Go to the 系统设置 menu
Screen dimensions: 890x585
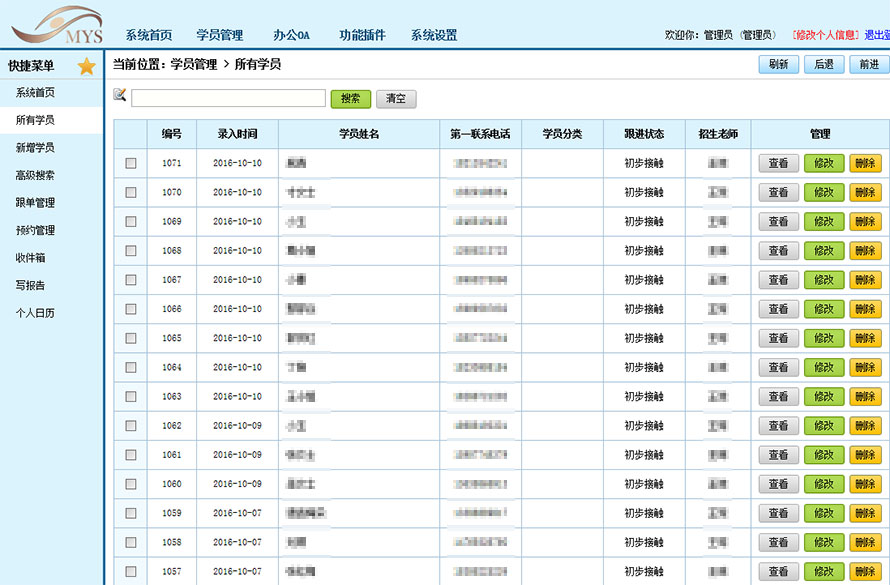(434, 35)
